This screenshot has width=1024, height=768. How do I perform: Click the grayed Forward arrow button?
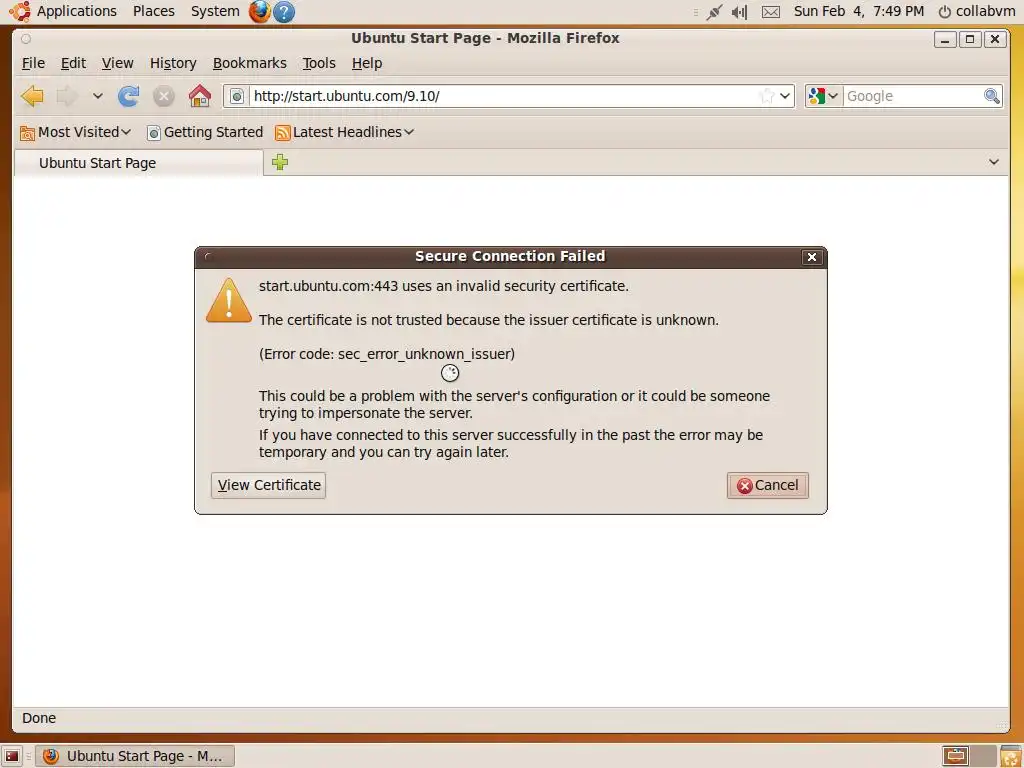pyautogui.click(x=67, y=96)
